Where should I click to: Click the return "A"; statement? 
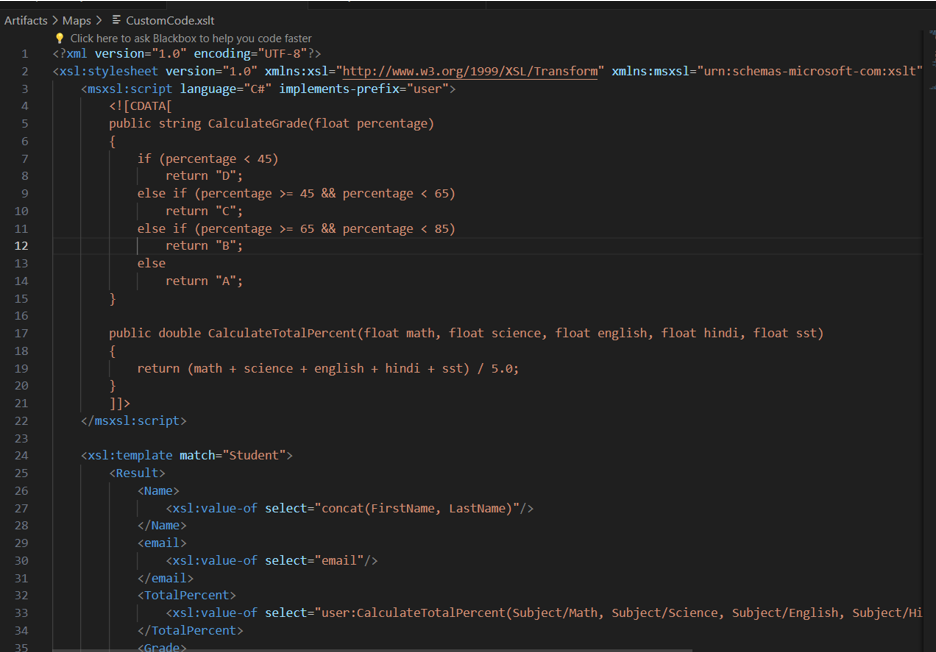[204, 281]
